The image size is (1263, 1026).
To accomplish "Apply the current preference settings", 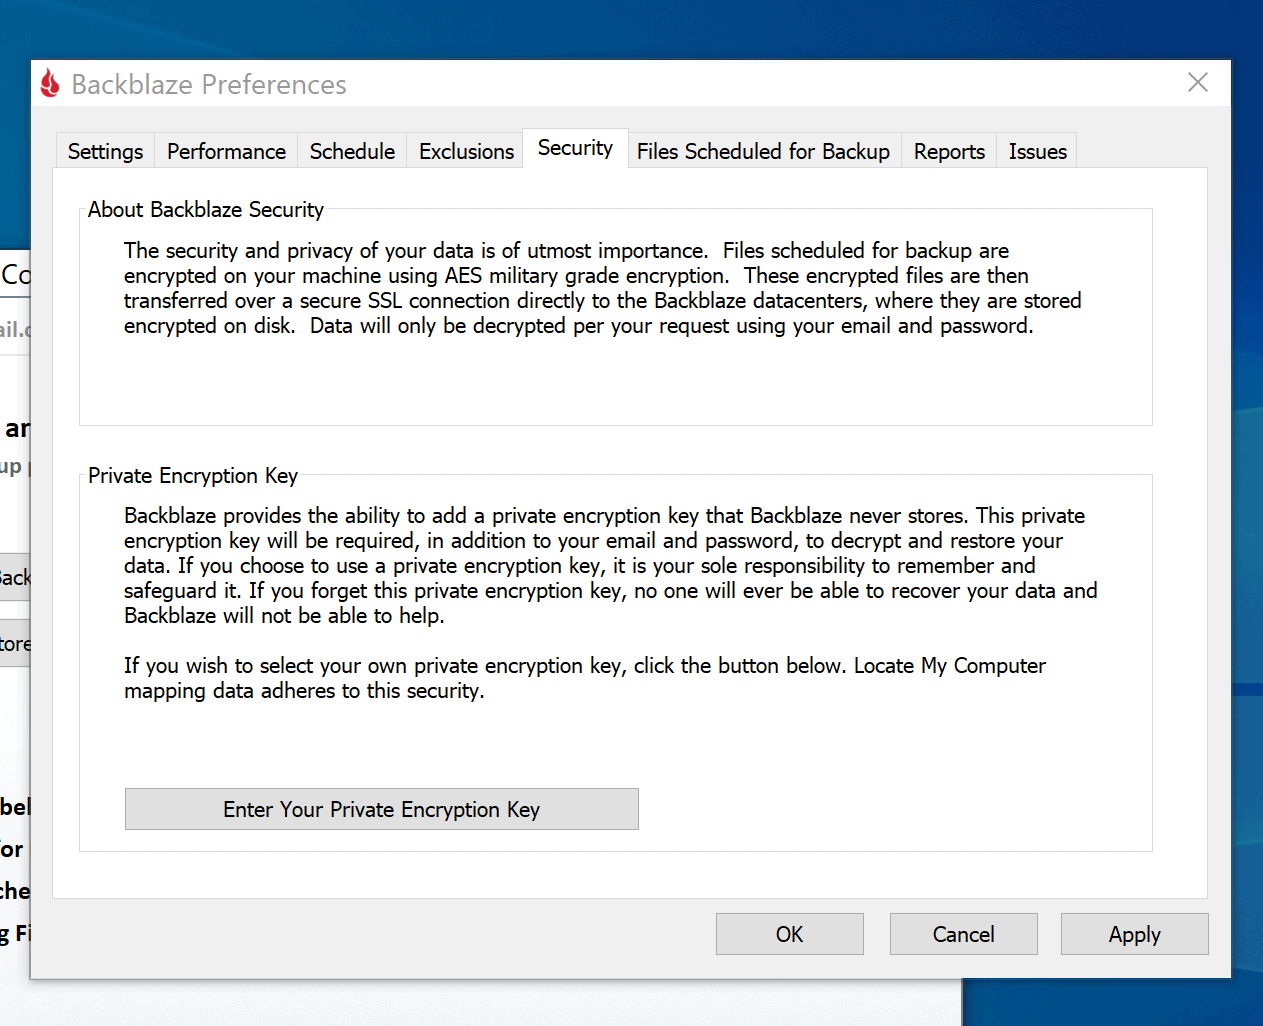I will point(1134,934).
